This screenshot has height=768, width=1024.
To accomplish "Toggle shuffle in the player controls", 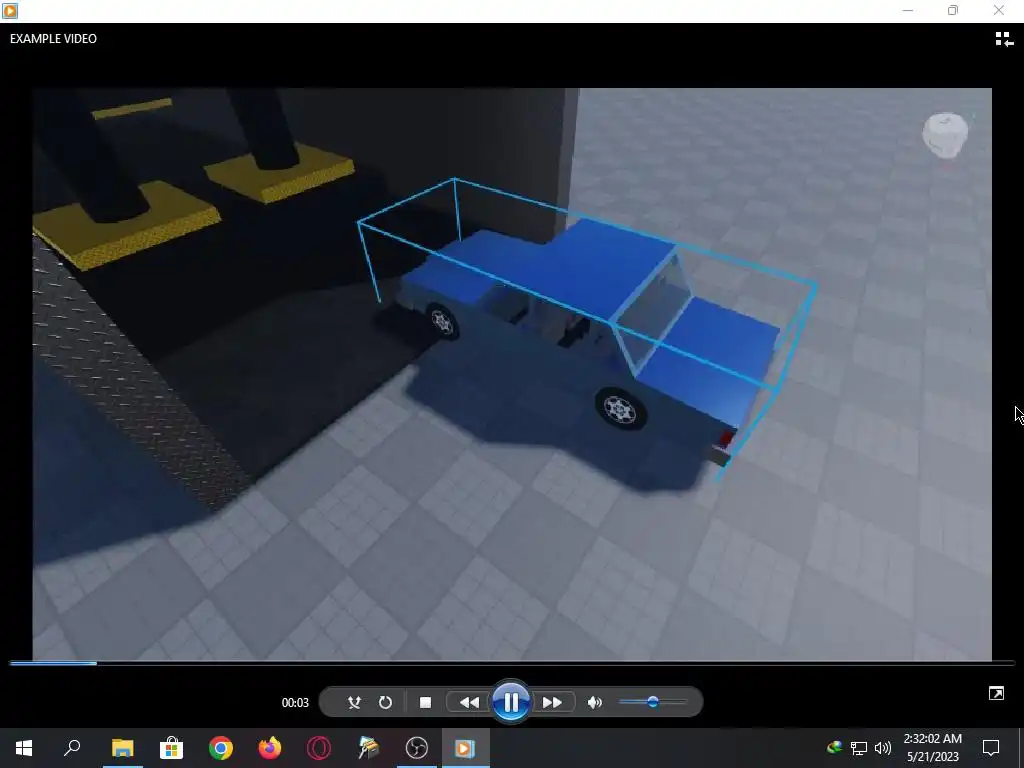I will click(354, 703).
